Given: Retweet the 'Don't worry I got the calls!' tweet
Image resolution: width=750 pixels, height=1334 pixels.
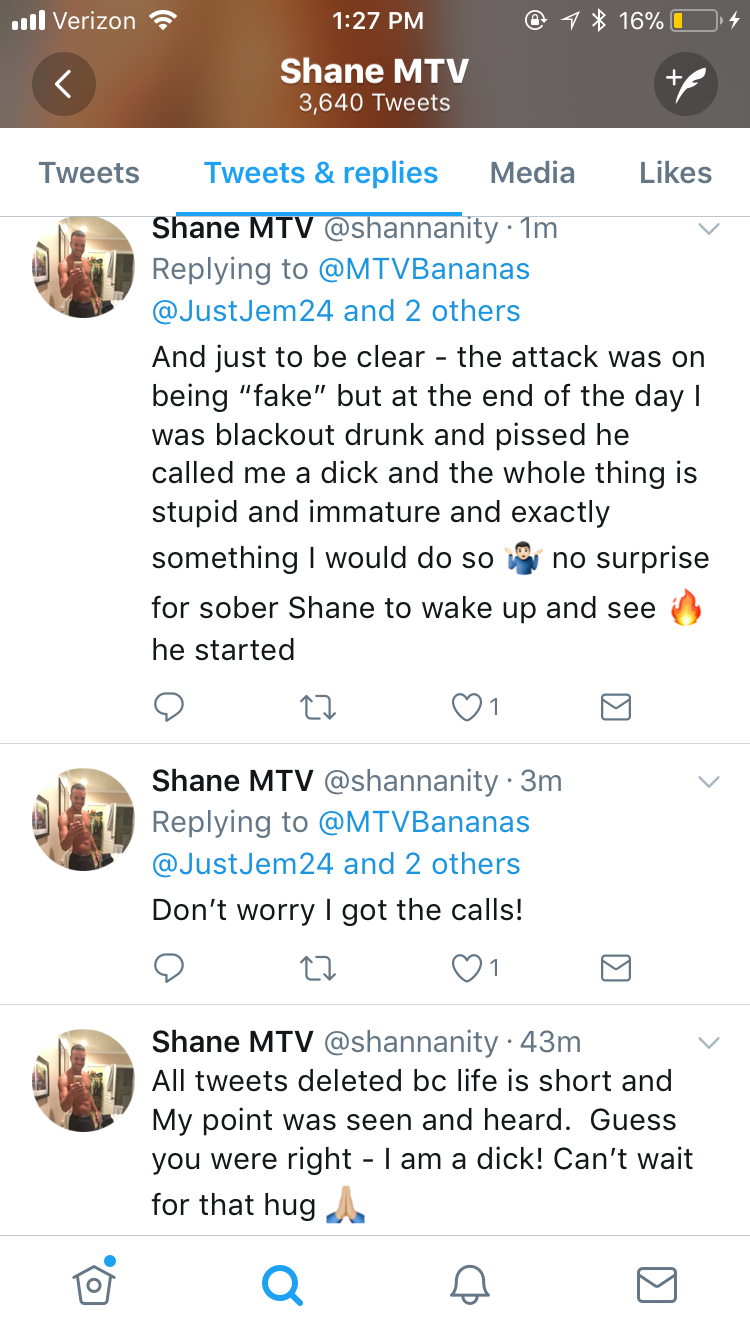Looking at the screenshot, I should (x=318, y=968).
